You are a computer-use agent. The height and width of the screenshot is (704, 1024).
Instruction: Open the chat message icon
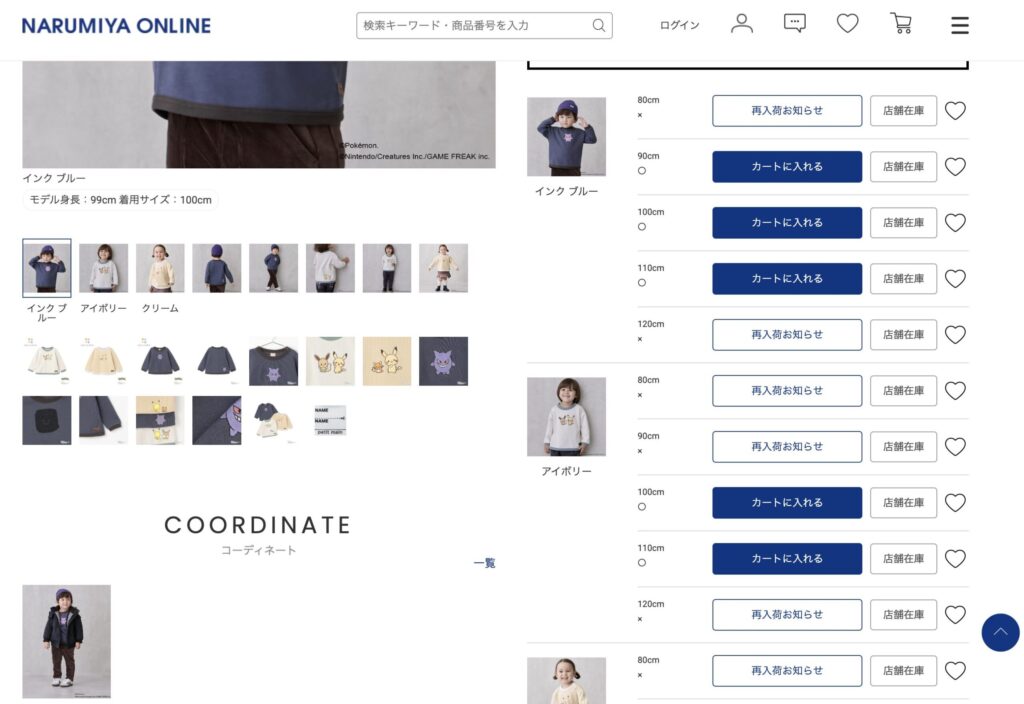794,24
